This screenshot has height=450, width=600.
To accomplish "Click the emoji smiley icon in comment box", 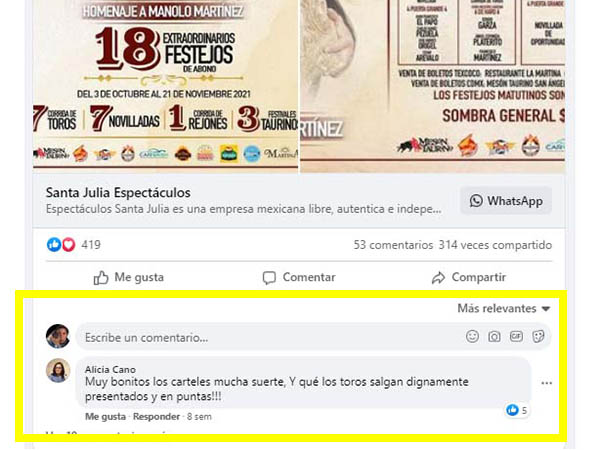I will pyautogui.click(x=472, y=336).
